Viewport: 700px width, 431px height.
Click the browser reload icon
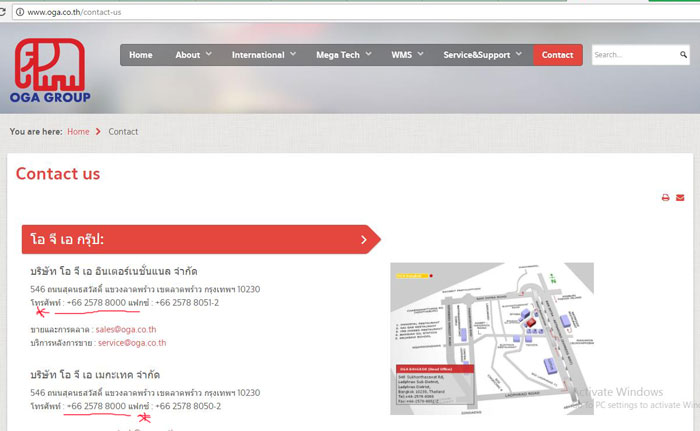[4, 12]
